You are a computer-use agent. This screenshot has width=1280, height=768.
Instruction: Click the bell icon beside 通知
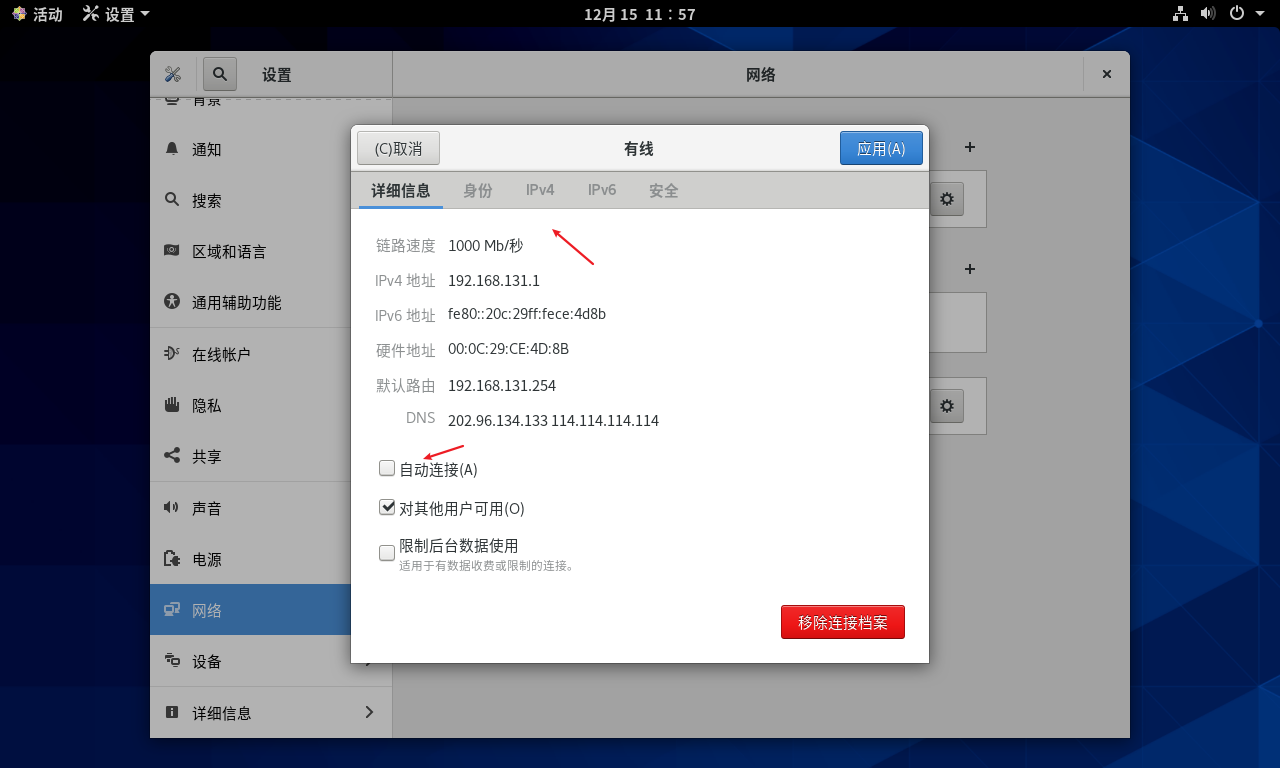click(x=171, y=149)
